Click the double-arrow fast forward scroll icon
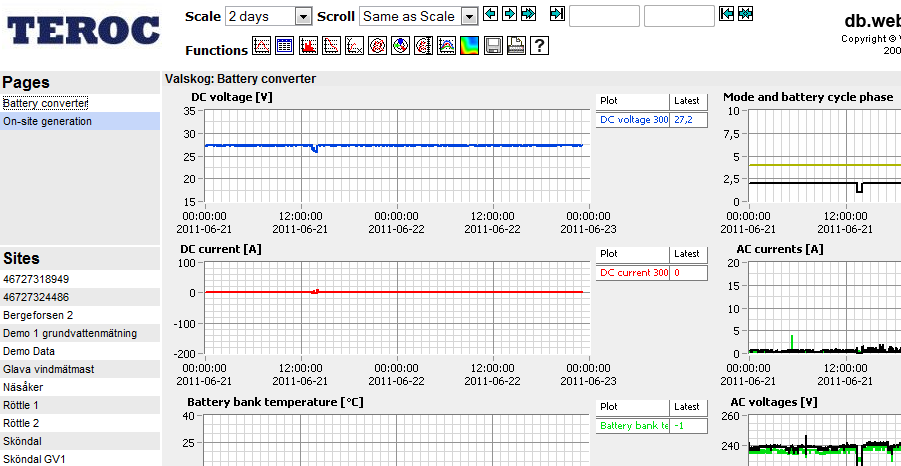This screenshot has width=901, height=466. (529, 13)
